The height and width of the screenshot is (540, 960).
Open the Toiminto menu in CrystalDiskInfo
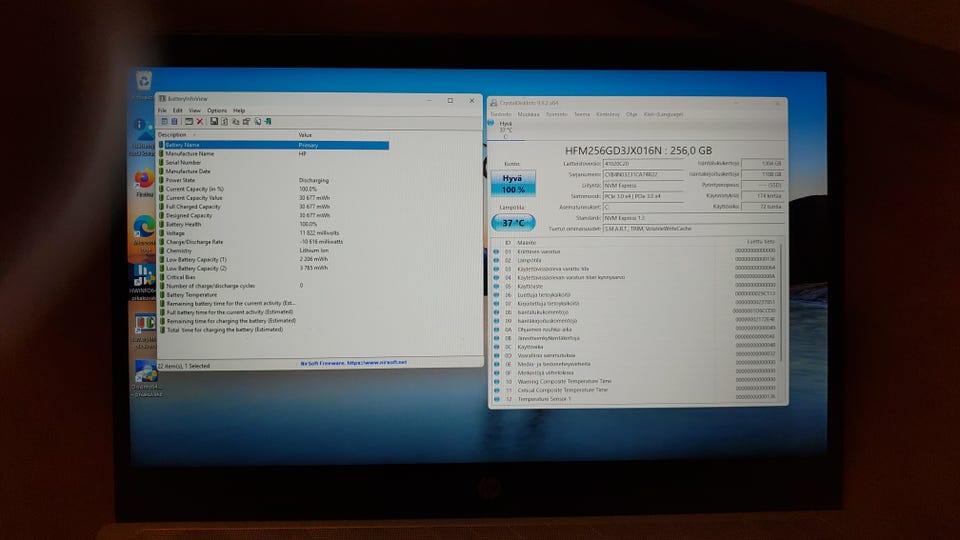(557, 114)
